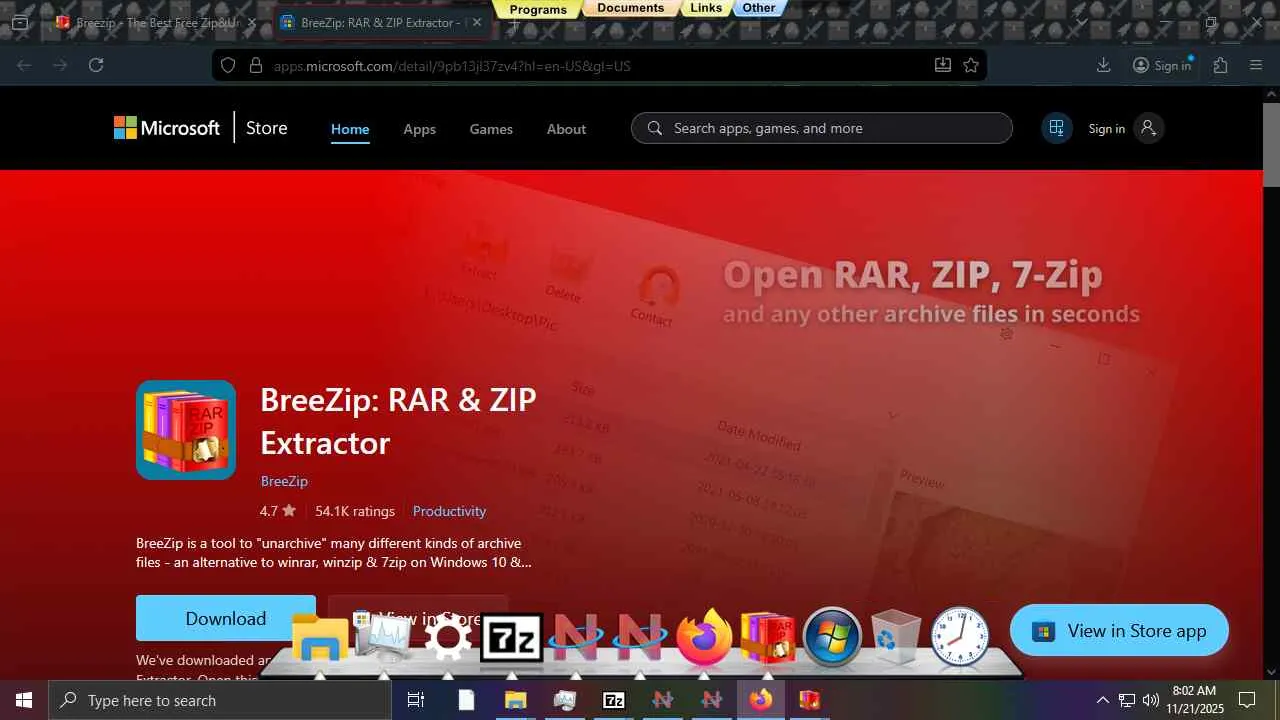This screenshot has width=1280, height=720.
Task: Open Firefox View at the tab strip start
Action: pos(20,22)
